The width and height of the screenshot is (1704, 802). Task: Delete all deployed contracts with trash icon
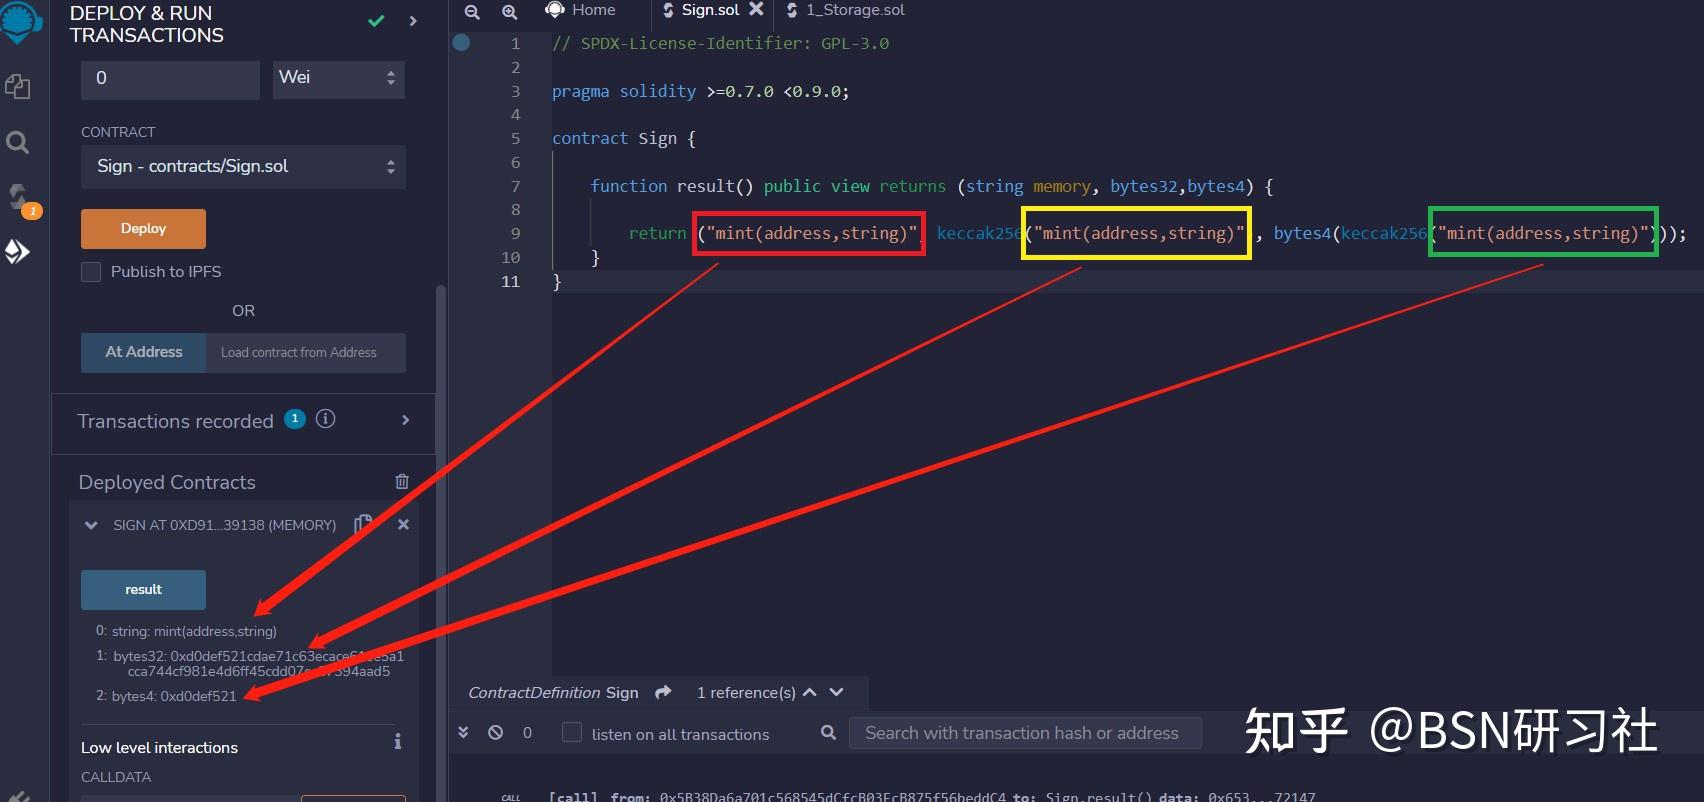(402, 481)
